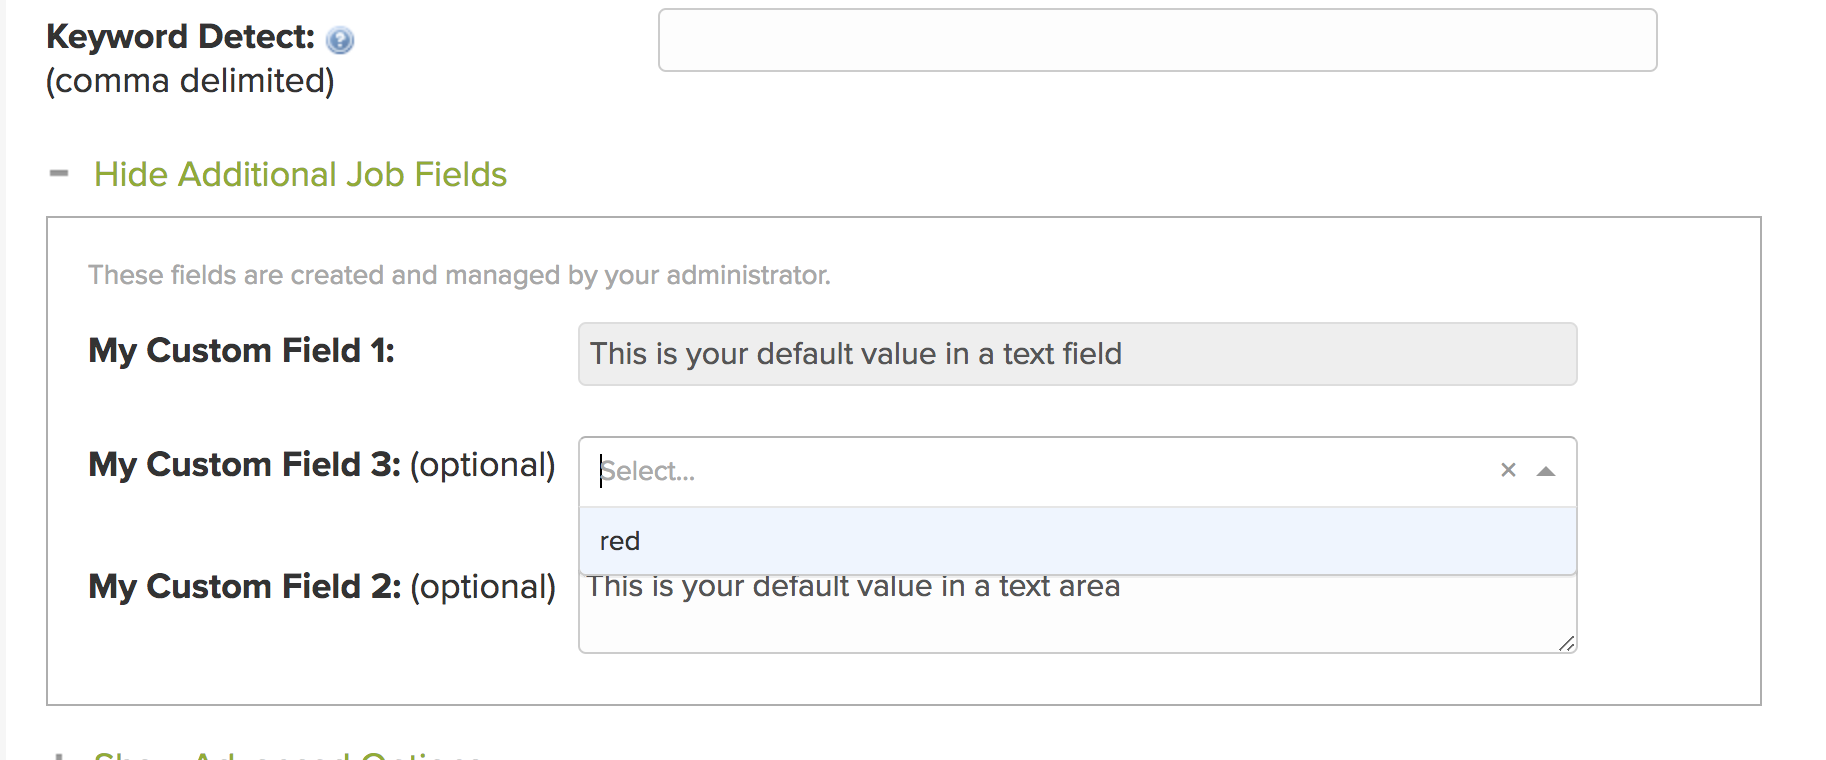
Task: Click the administrator-managed fields notice text
Action: (459, 275)
